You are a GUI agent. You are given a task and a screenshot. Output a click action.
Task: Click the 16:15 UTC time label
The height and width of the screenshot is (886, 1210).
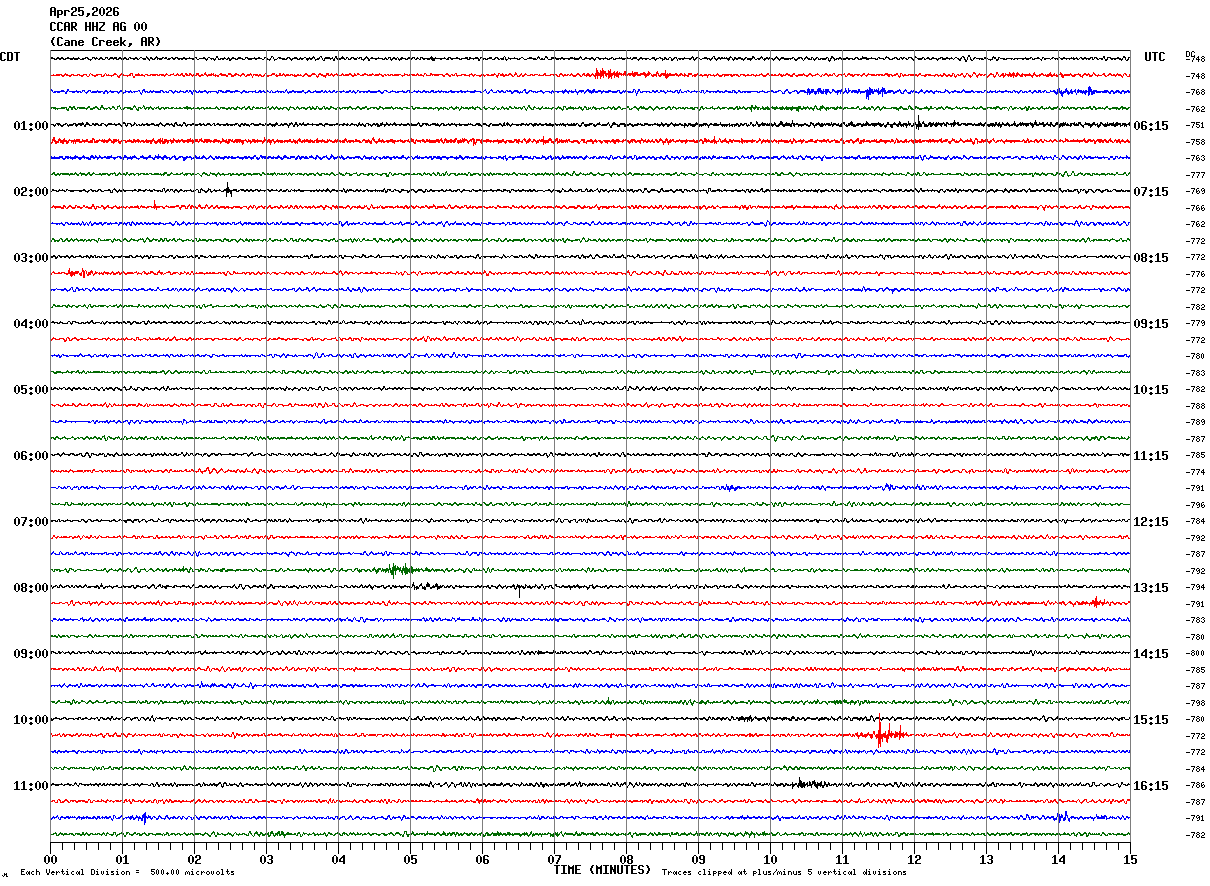[x=1152, y=786]
